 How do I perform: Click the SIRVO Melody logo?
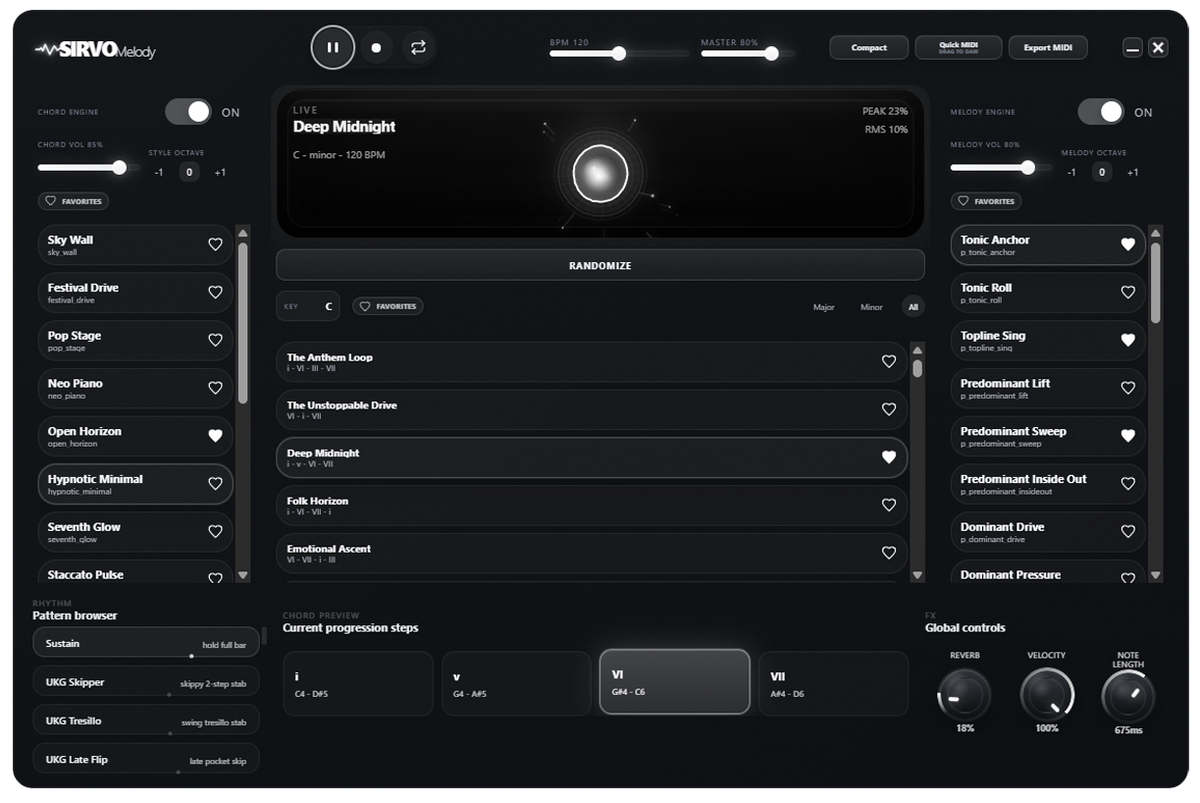click(x=95, y=49)
